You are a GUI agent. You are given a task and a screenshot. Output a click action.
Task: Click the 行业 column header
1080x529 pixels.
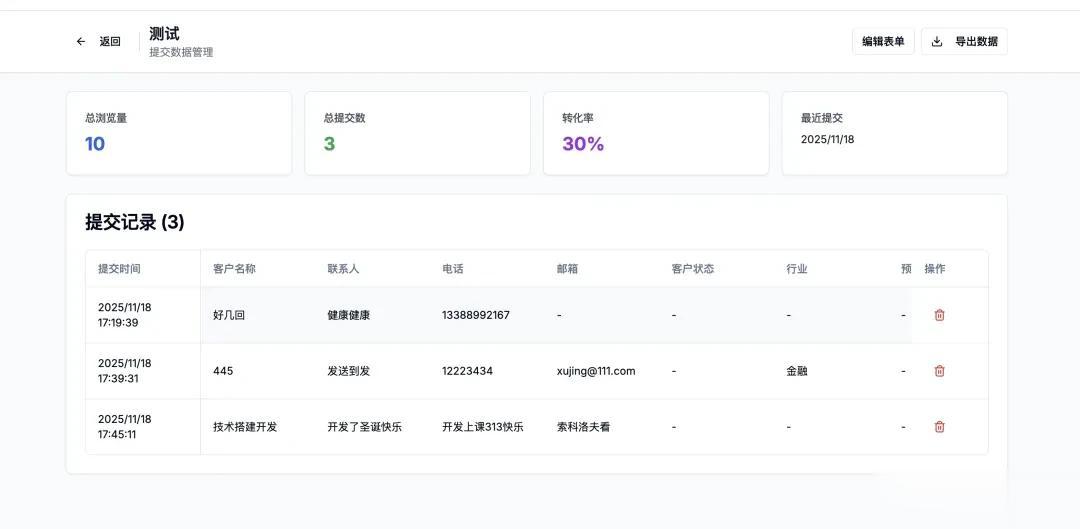pyautogui.click(x=796, y=269)
